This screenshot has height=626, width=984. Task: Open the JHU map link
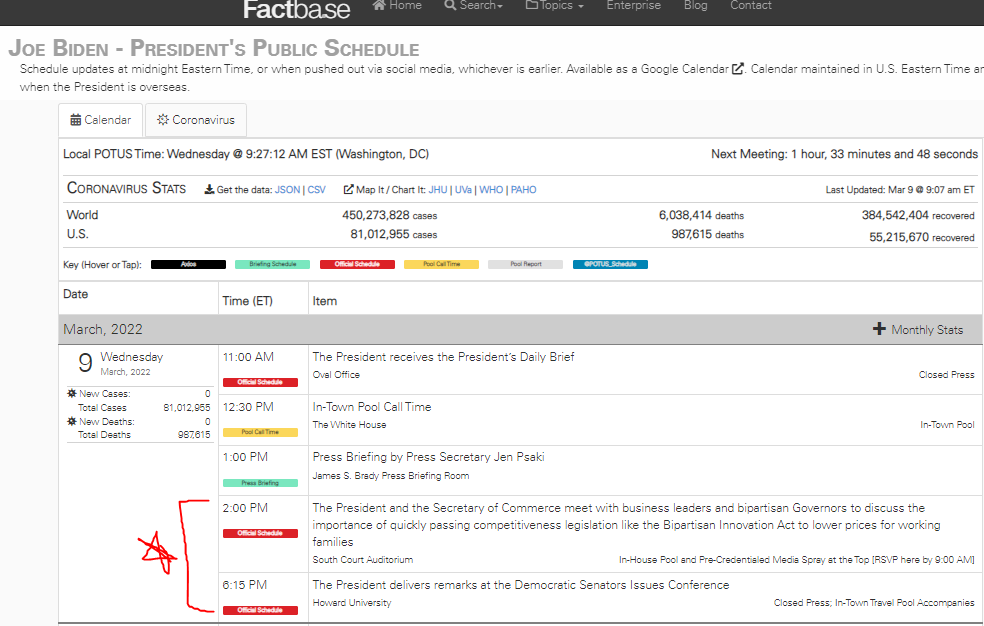pyautogui.click(x=438, y=190)
